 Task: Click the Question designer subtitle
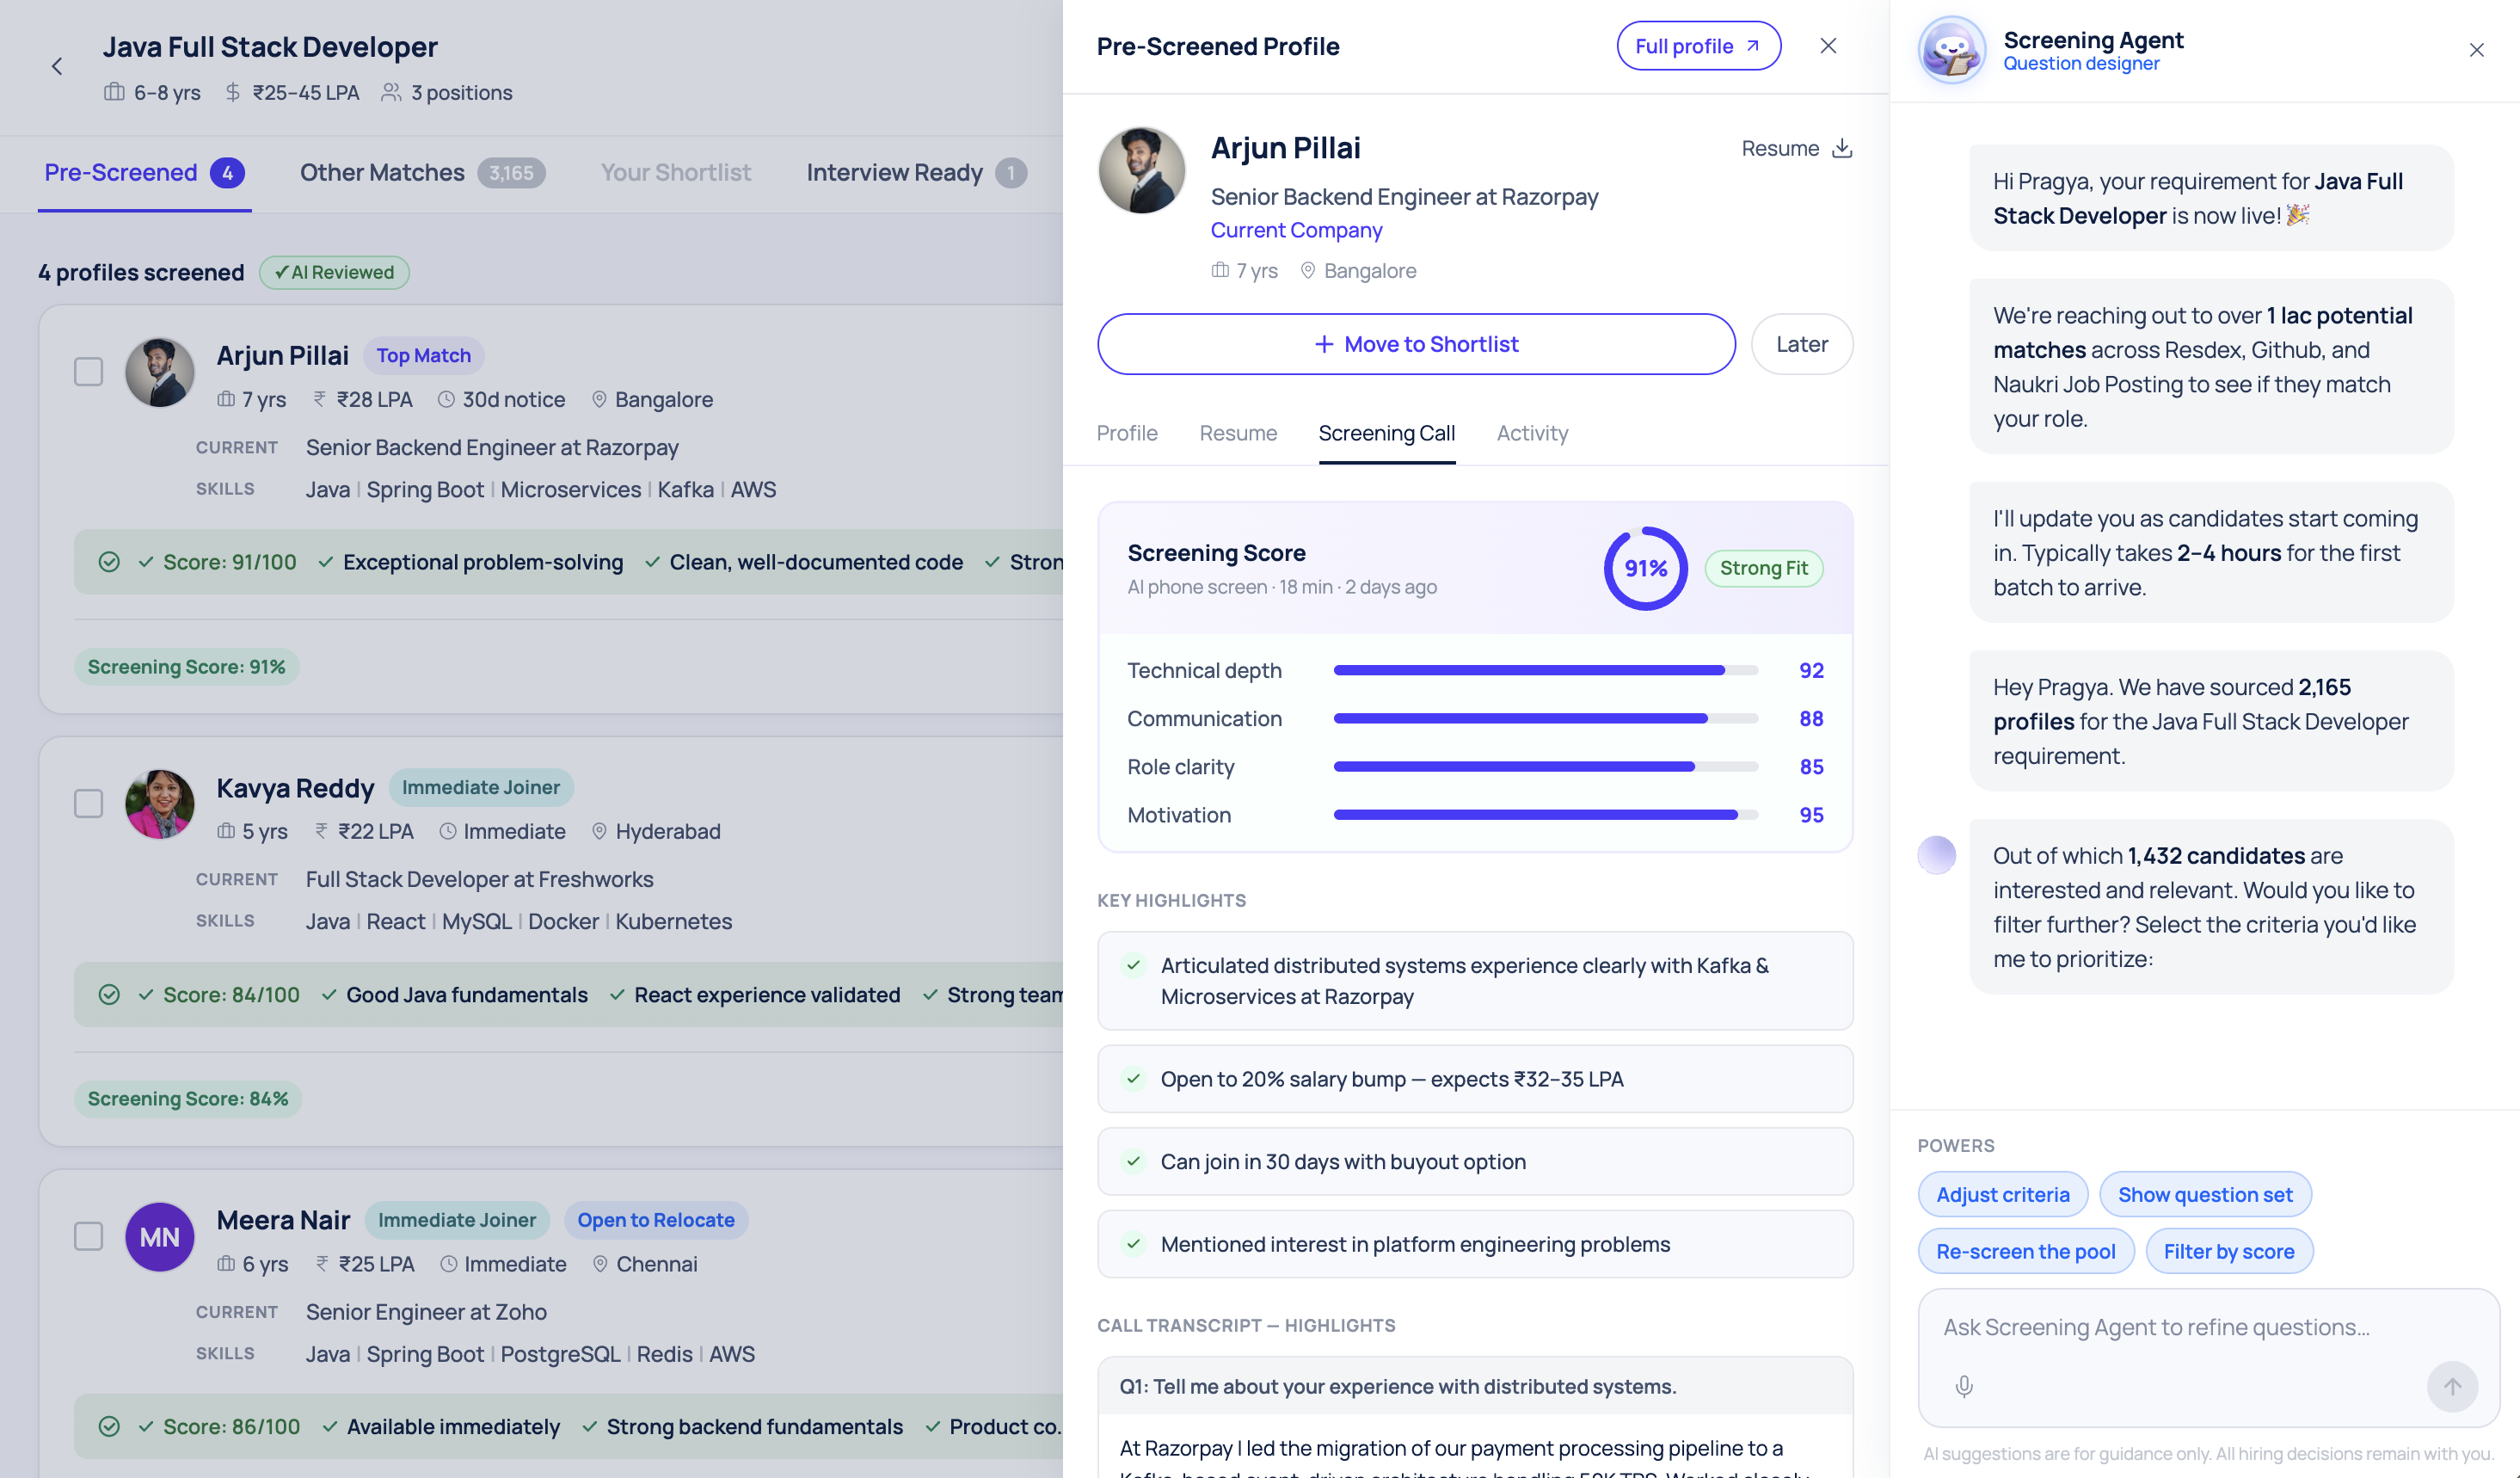pos(2081,63)
